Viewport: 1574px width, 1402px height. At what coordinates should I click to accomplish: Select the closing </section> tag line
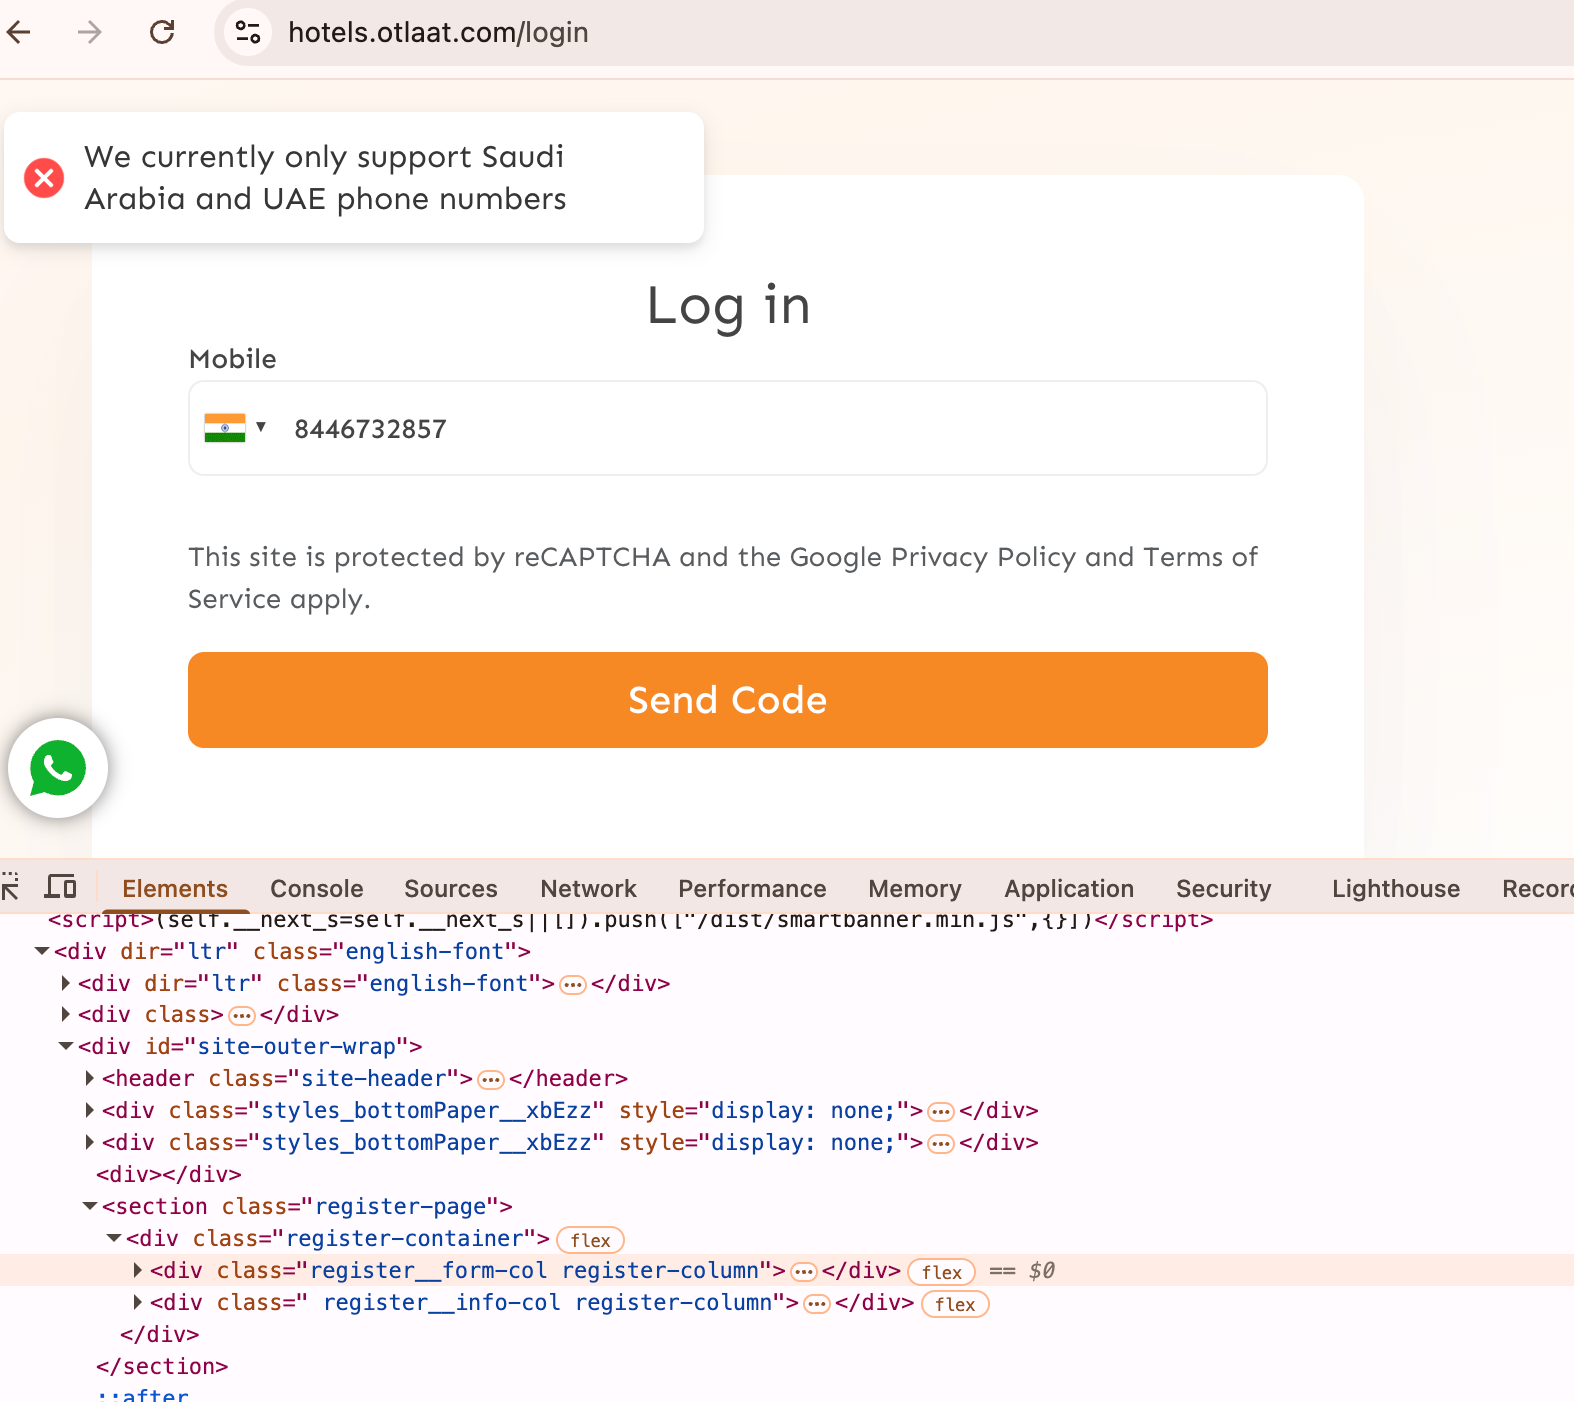[162, 1366]
